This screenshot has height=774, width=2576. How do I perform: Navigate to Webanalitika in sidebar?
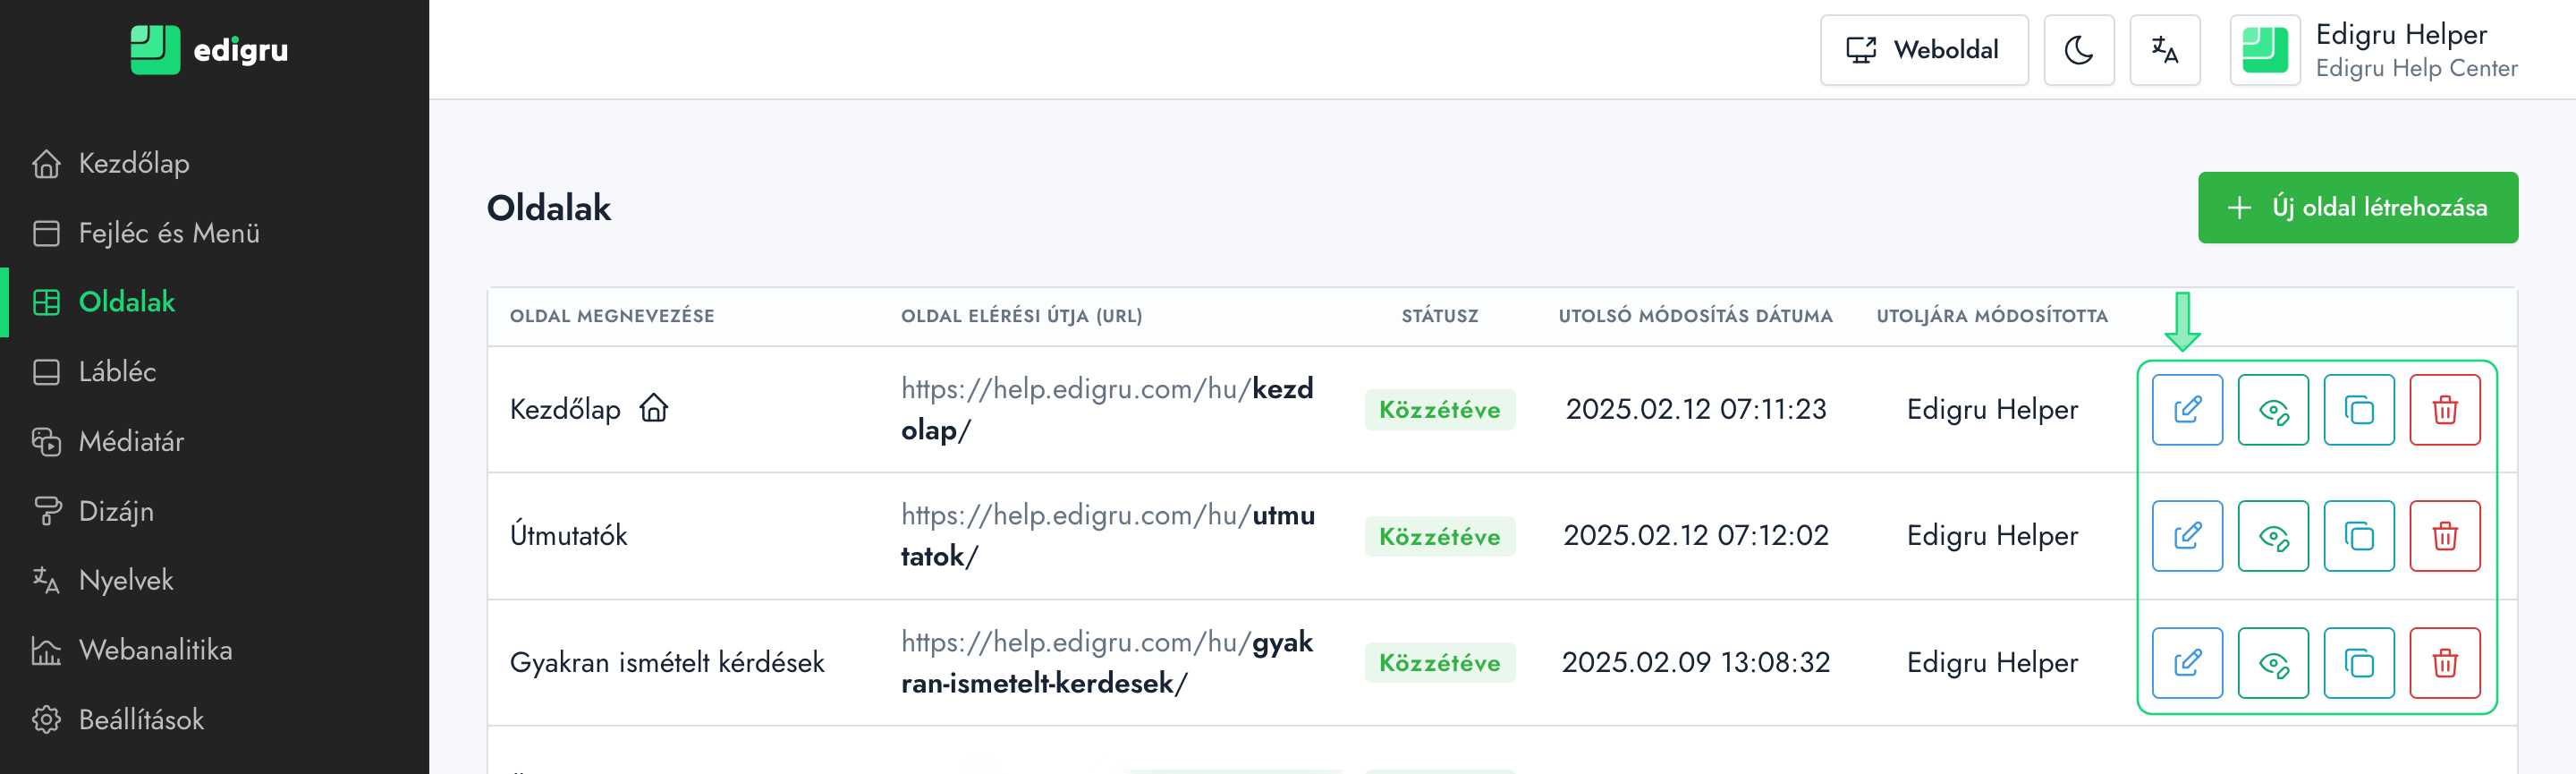155,650
